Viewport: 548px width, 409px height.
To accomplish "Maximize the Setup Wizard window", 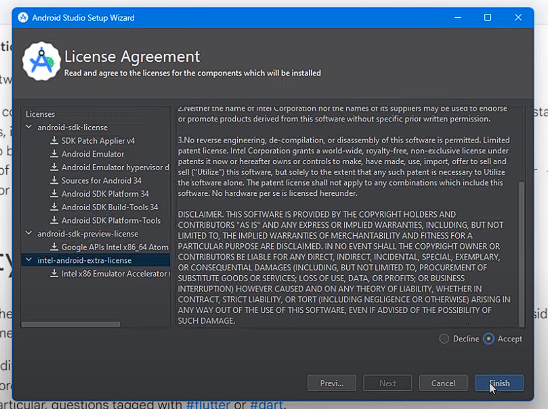I will point(488,17).
